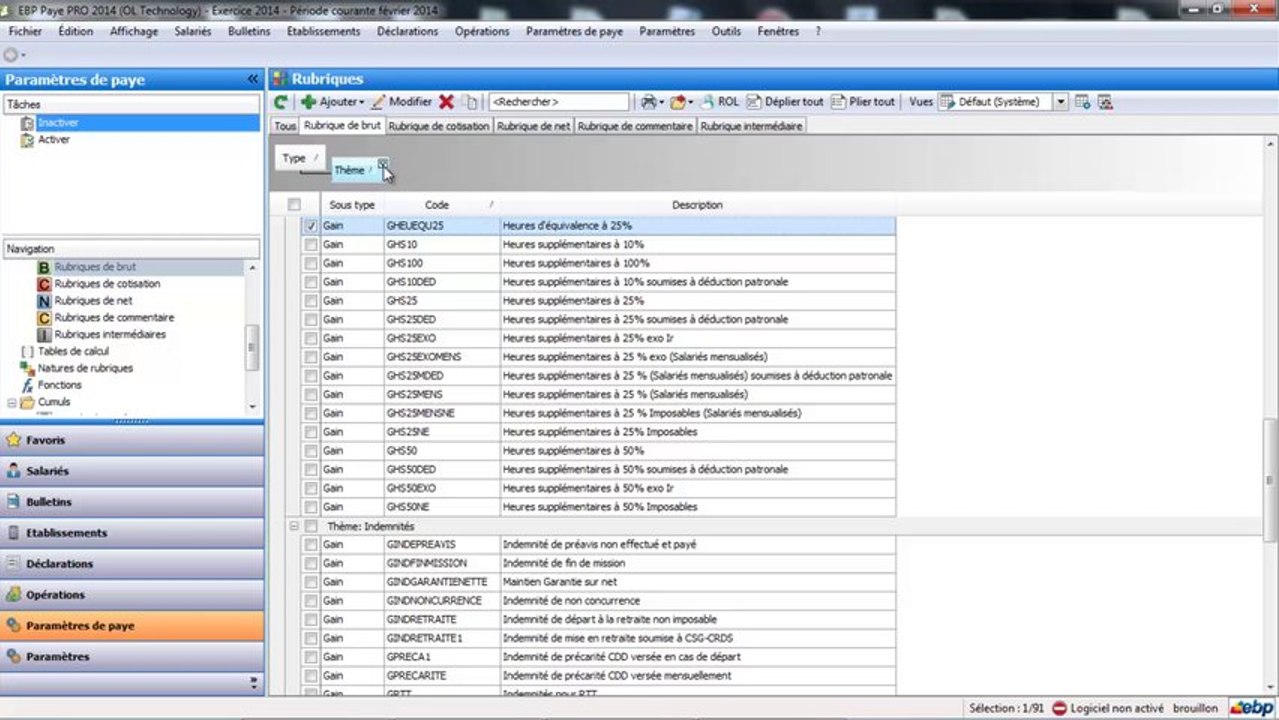Click the fx Fonctions icon

coord(27,385)
